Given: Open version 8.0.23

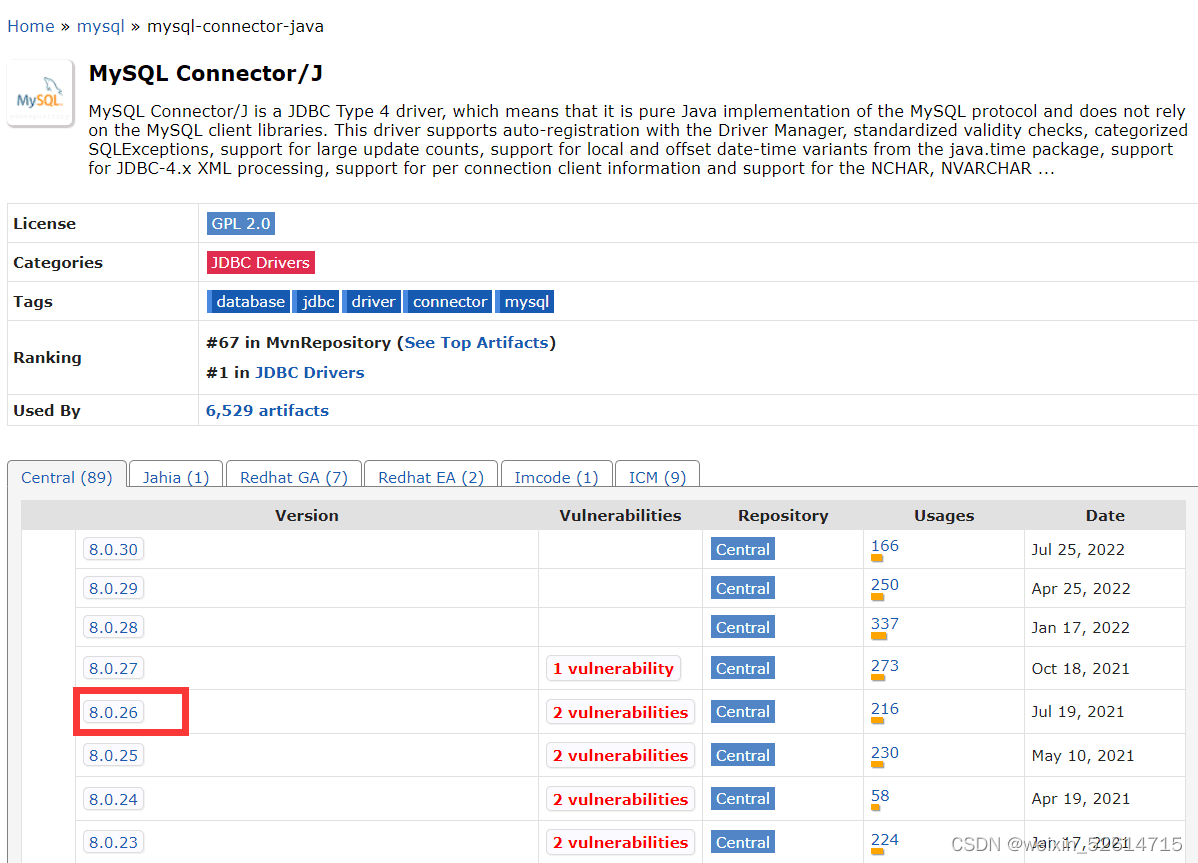Looking at the screenshot, I should (113, 842).
